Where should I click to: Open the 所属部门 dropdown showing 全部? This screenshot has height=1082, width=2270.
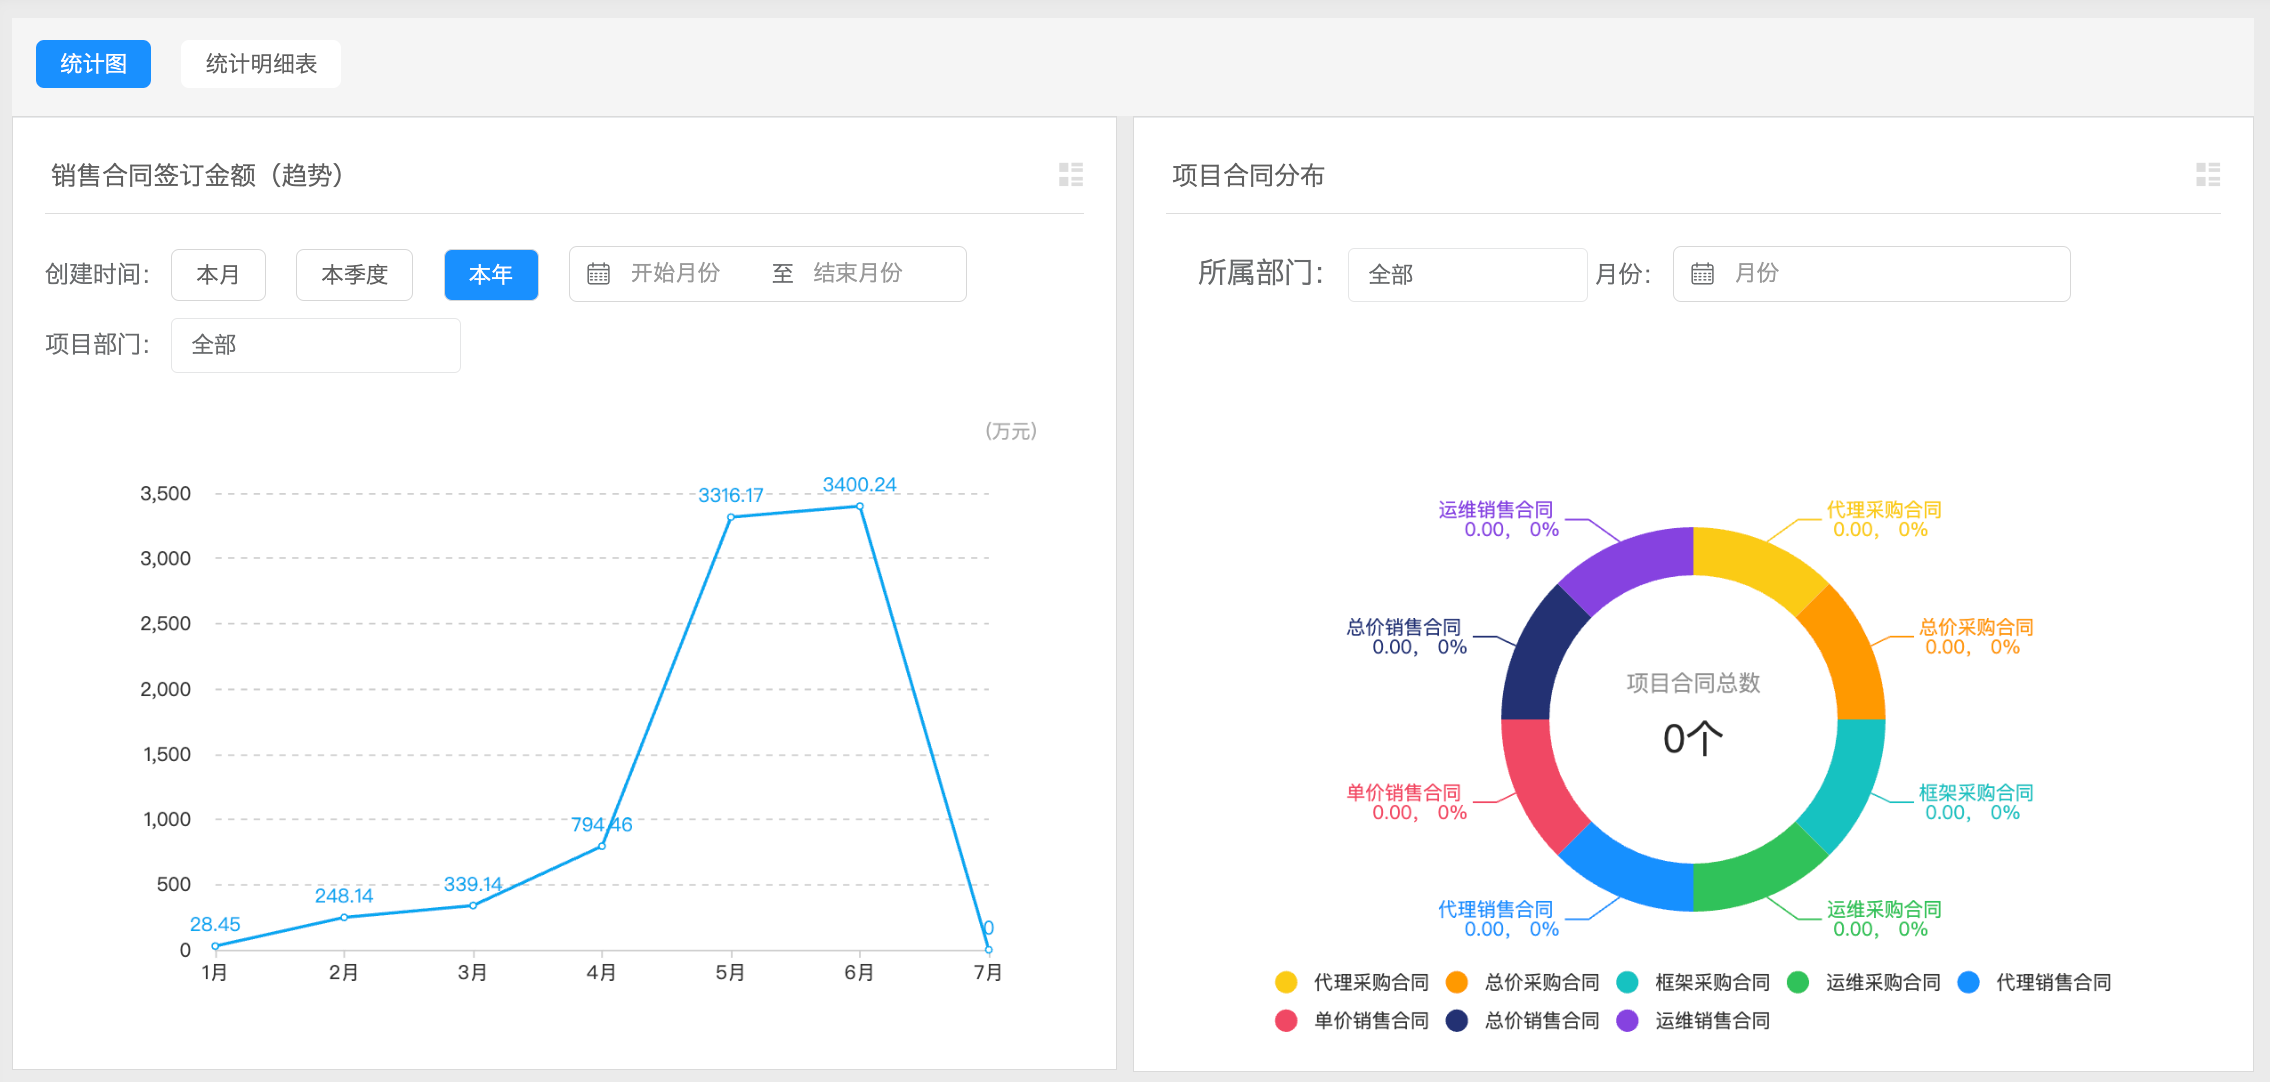pos(1467,274)
